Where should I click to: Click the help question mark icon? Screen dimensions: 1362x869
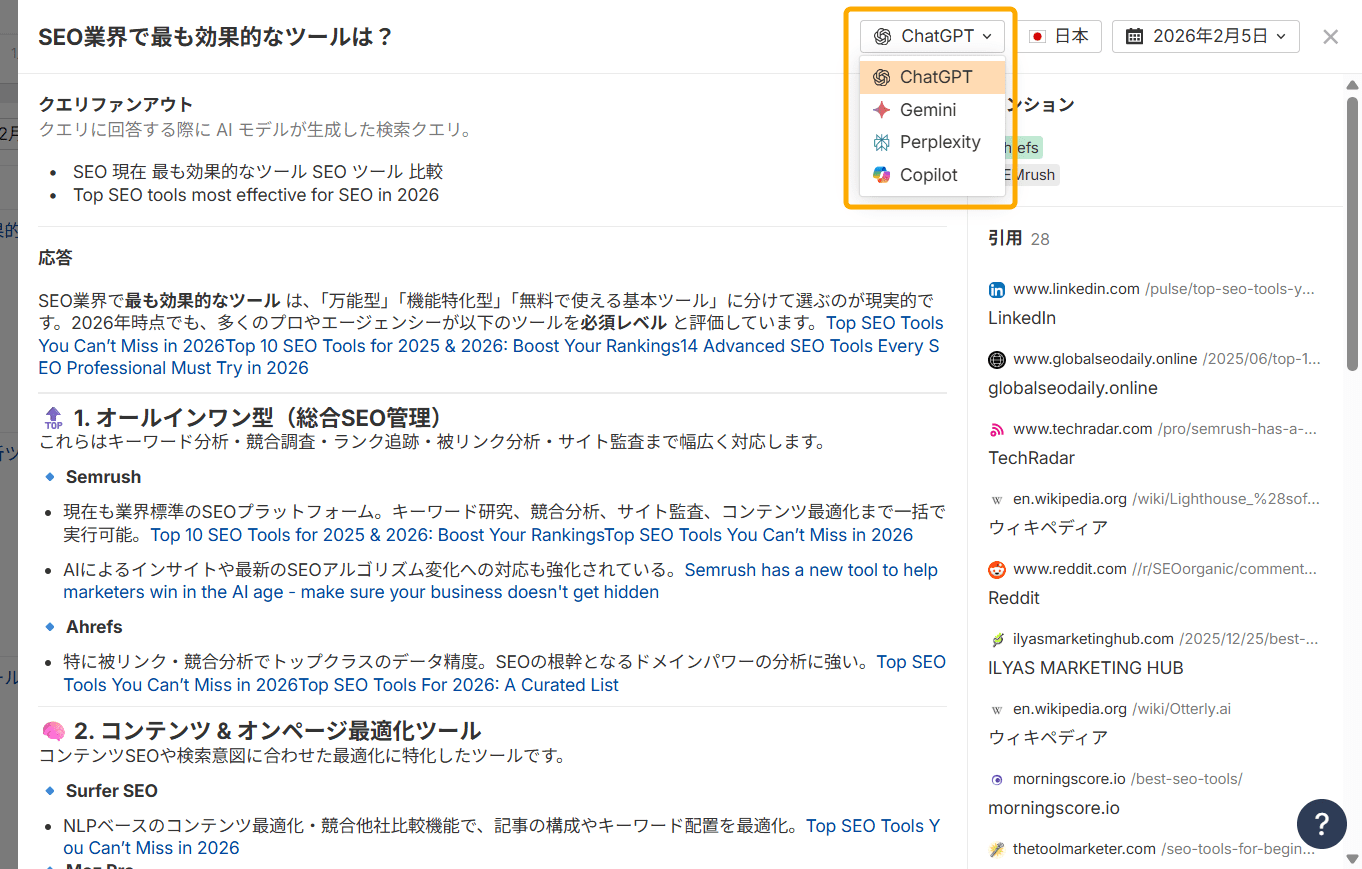[1321, 824]
